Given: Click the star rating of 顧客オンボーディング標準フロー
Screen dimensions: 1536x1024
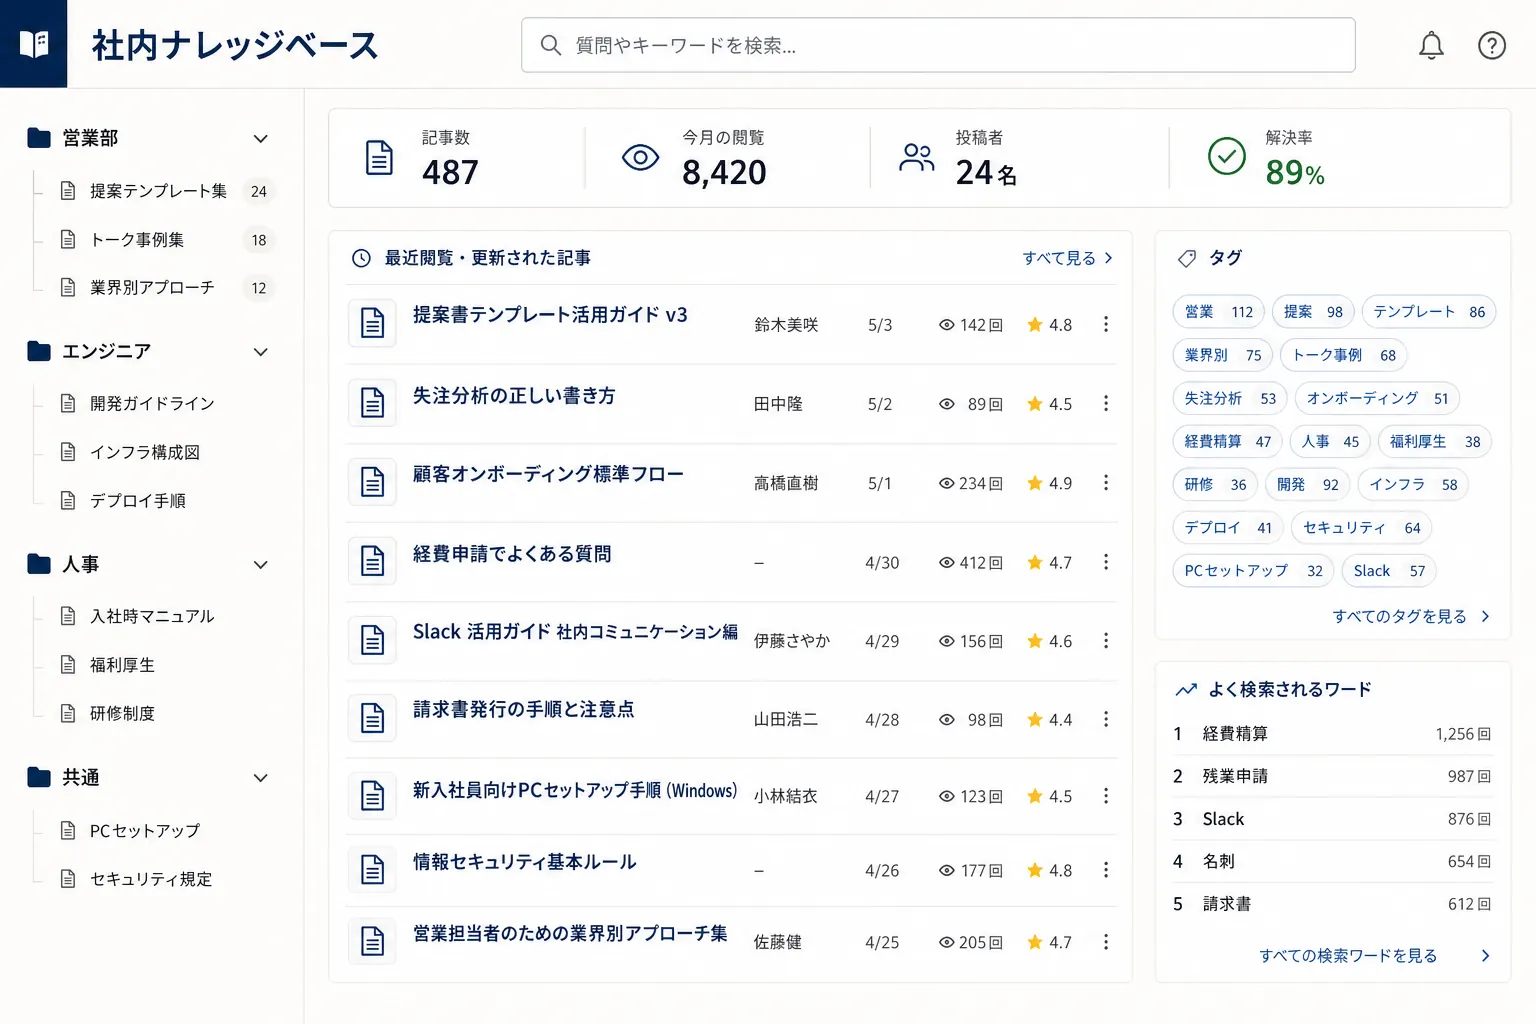Looking at the screenshot, I should pos(1049,483).
